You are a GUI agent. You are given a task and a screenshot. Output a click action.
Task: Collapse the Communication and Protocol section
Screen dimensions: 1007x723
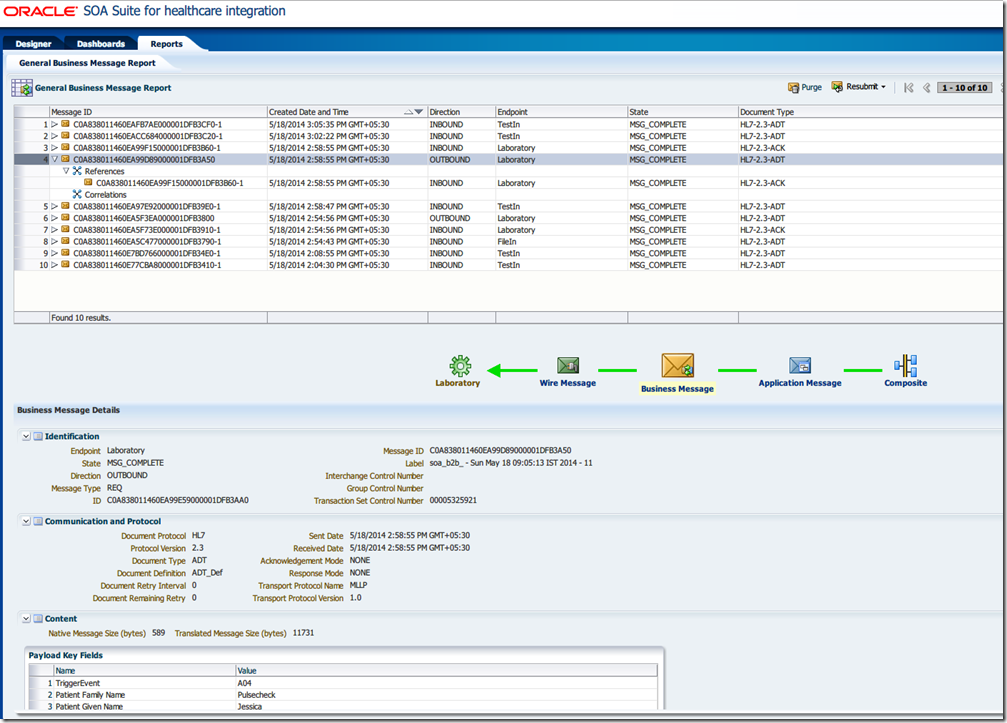pos(26,521)
